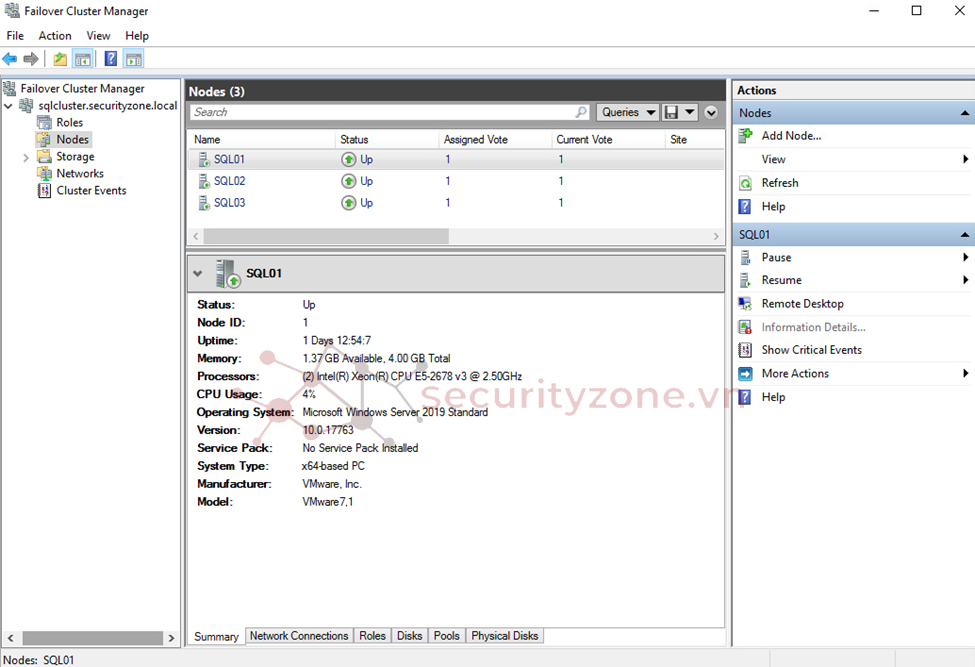Select the SQL02 node row

point(229,181)
